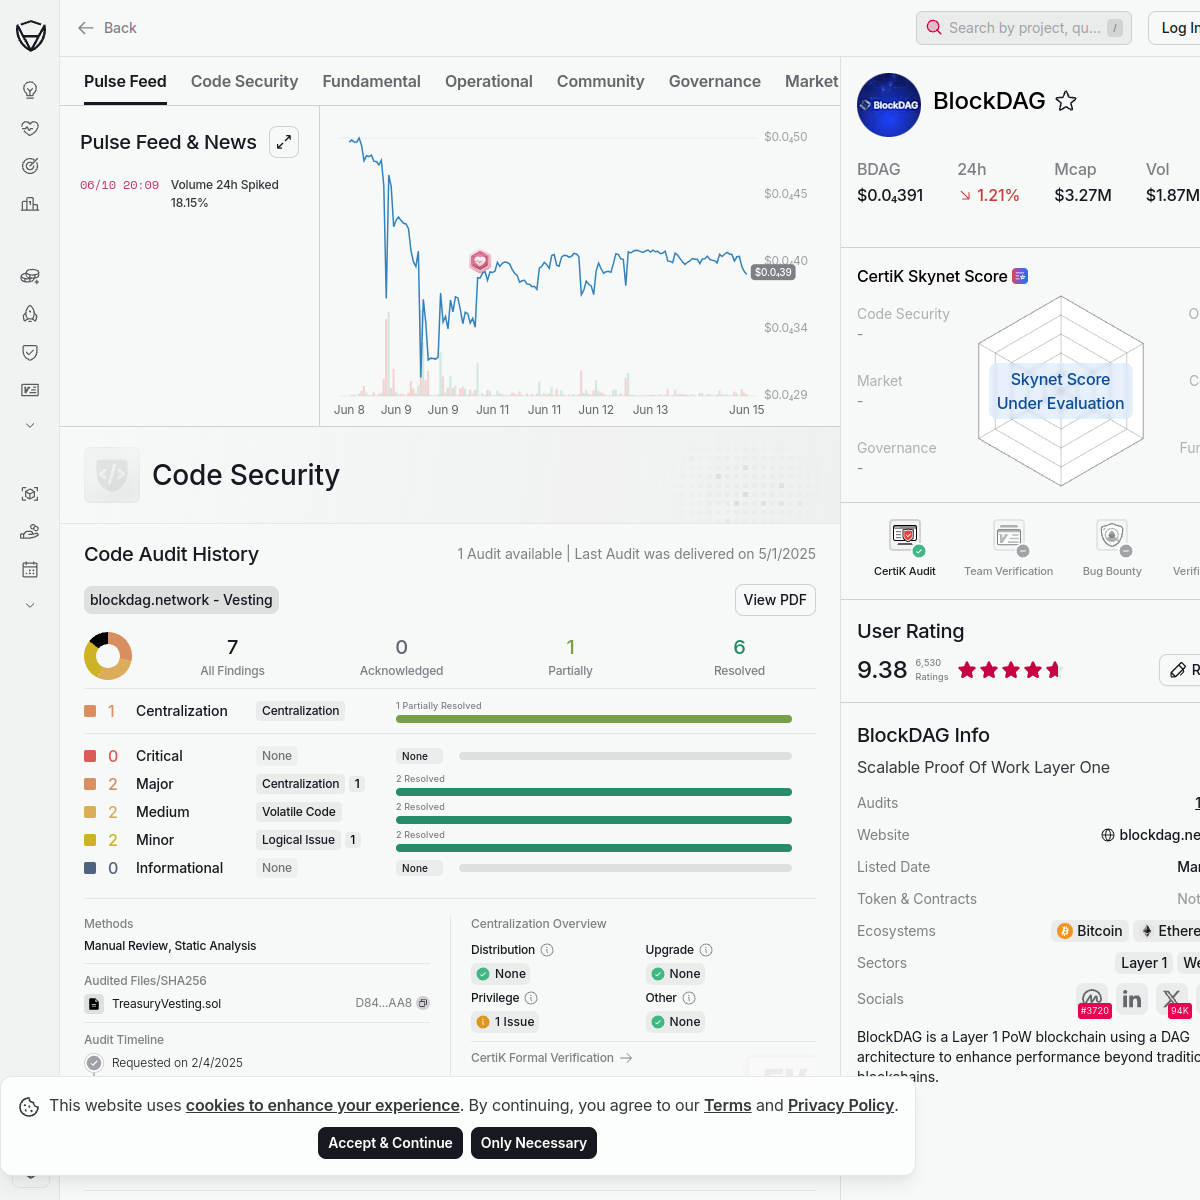Switch to the Operational tab
Image resolution: width=1200 pixels, height=1200 pixels.
pyautogui.click(x=489, y=82)
